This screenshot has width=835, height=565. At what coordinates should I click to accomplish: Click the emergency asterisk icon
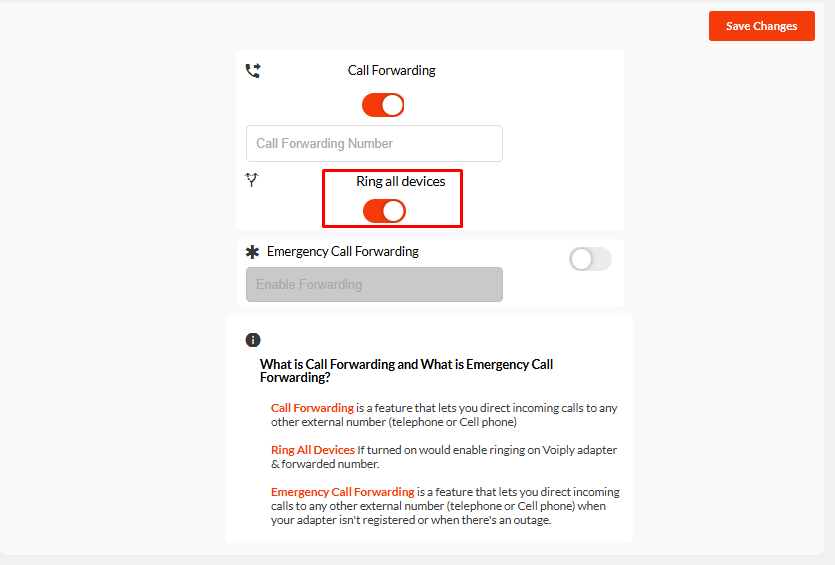tap(252, 252)
